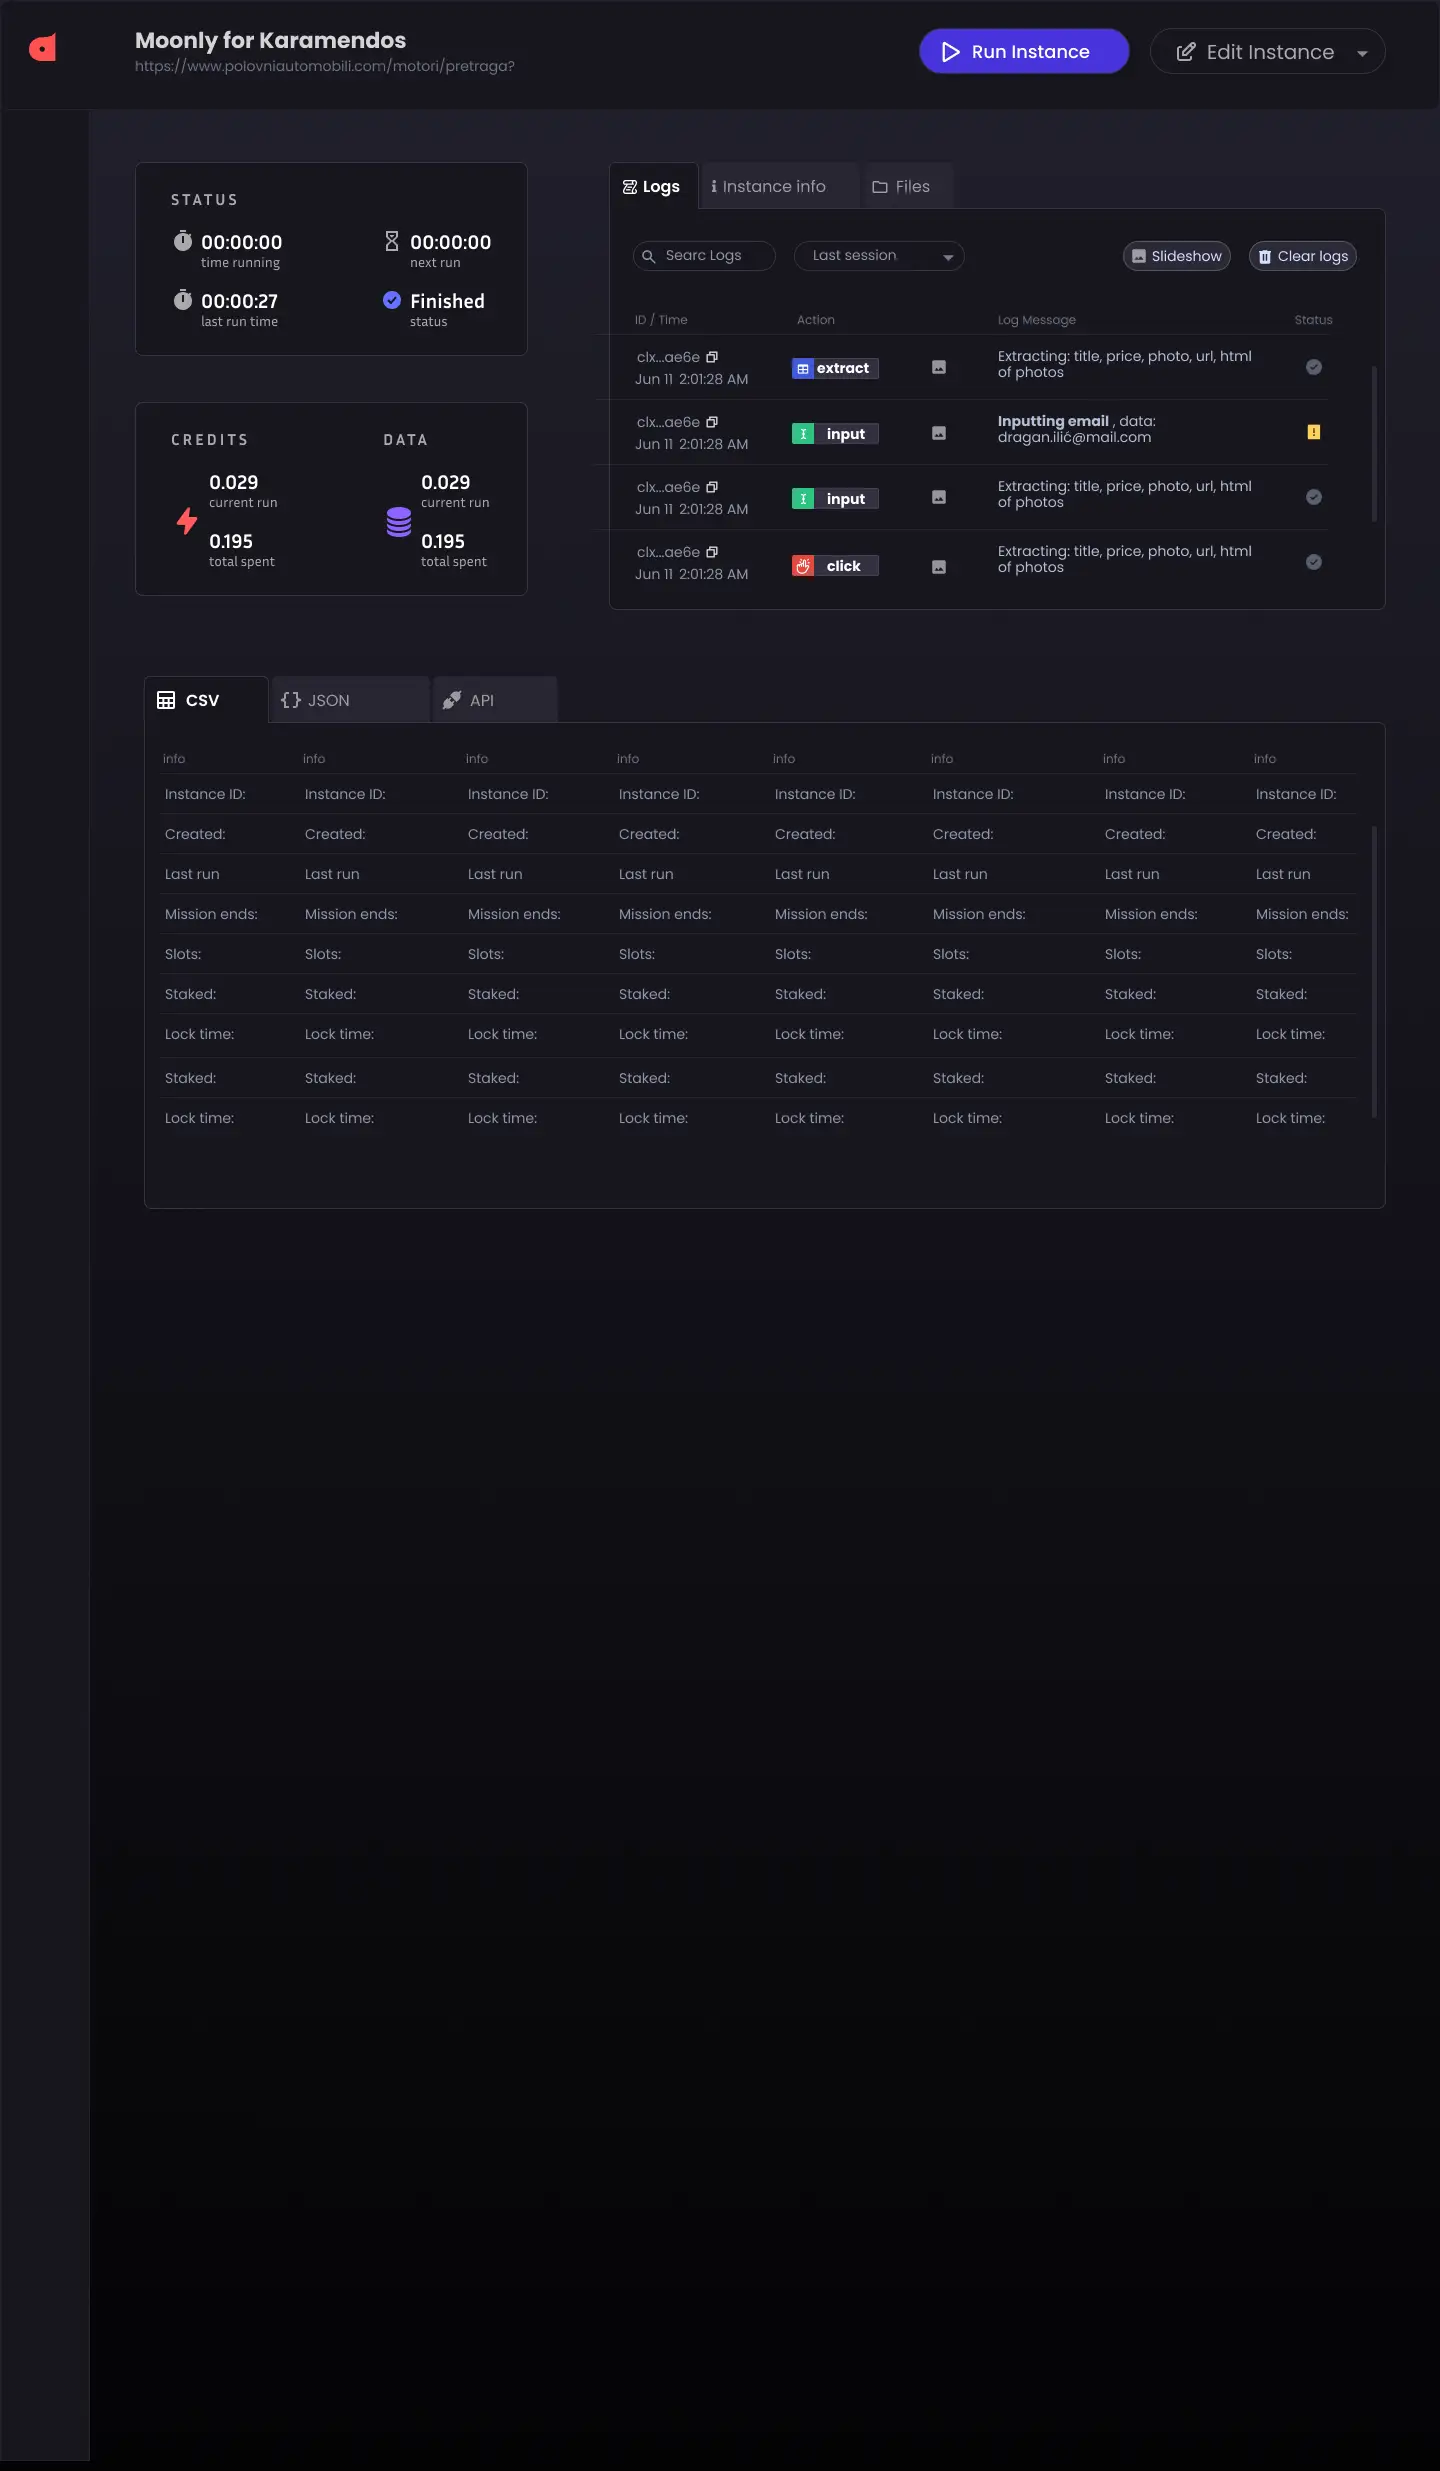Switch to the Logs tab
1440x2471 pixels.
coord(652,186)
